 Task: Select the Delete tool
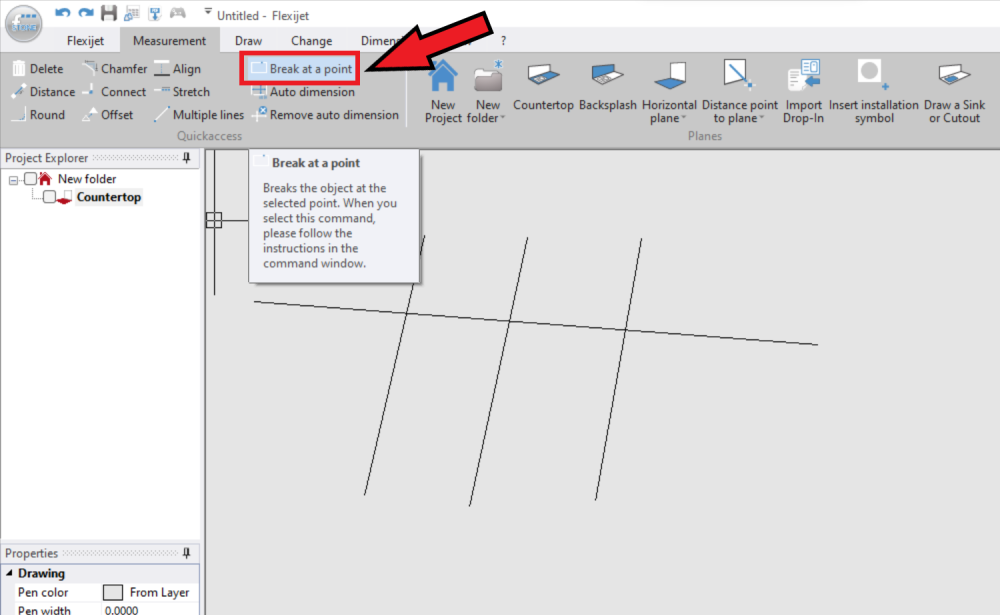[38, 68]
